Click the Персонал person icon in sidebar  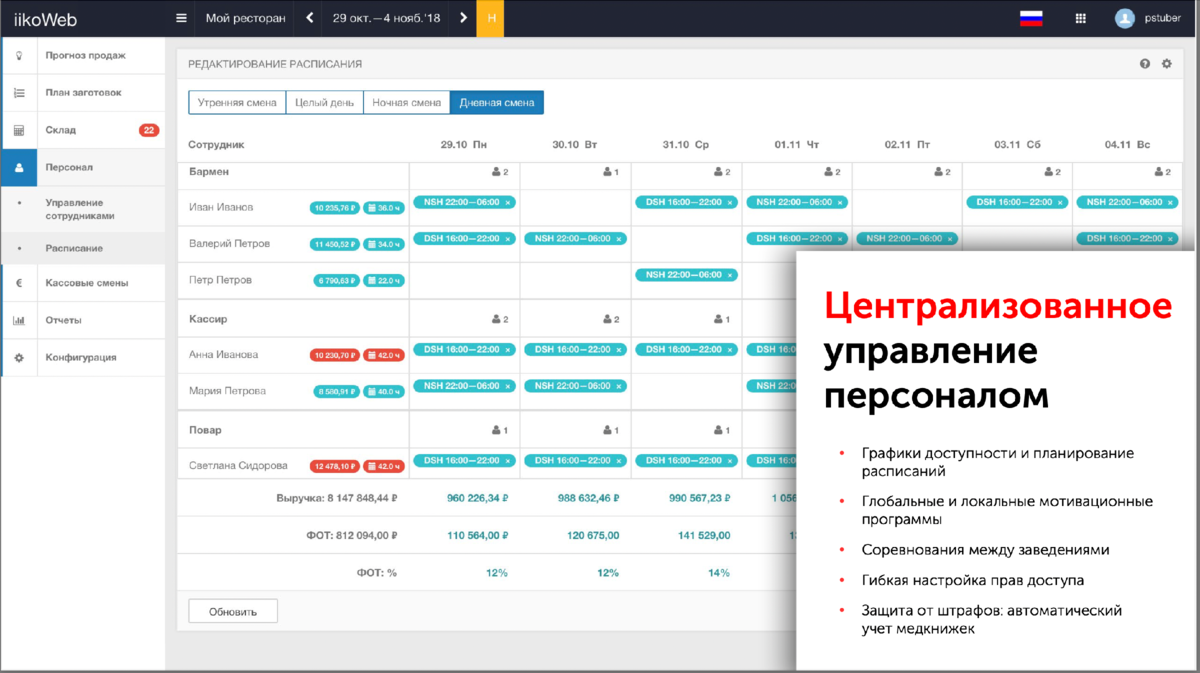(18, 169)
